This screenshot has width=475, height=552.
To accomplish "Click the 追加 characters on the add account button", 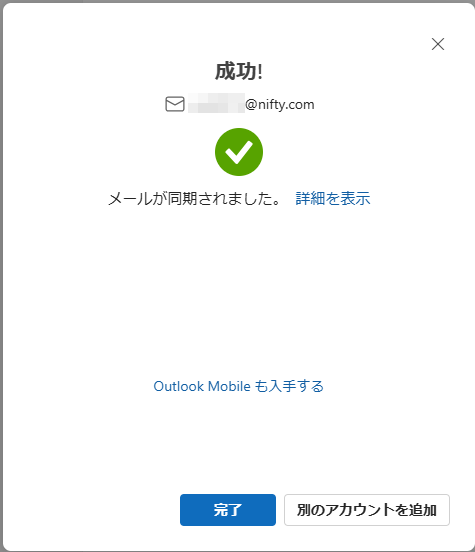I will (423, 510).
